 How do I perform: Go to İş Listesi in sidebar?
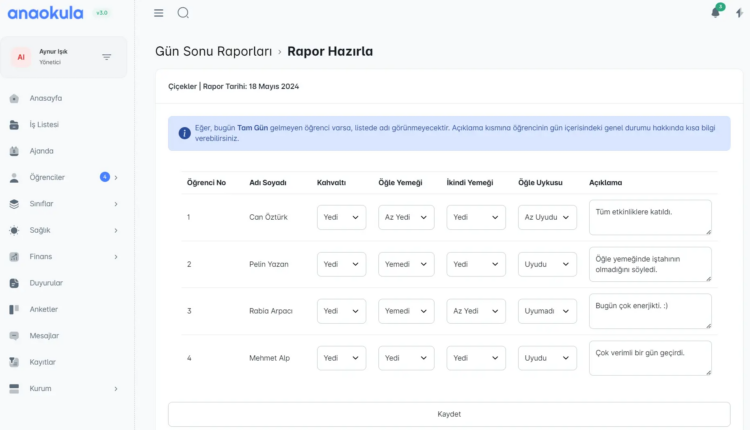pyautogui.click(x=44, y=125)
